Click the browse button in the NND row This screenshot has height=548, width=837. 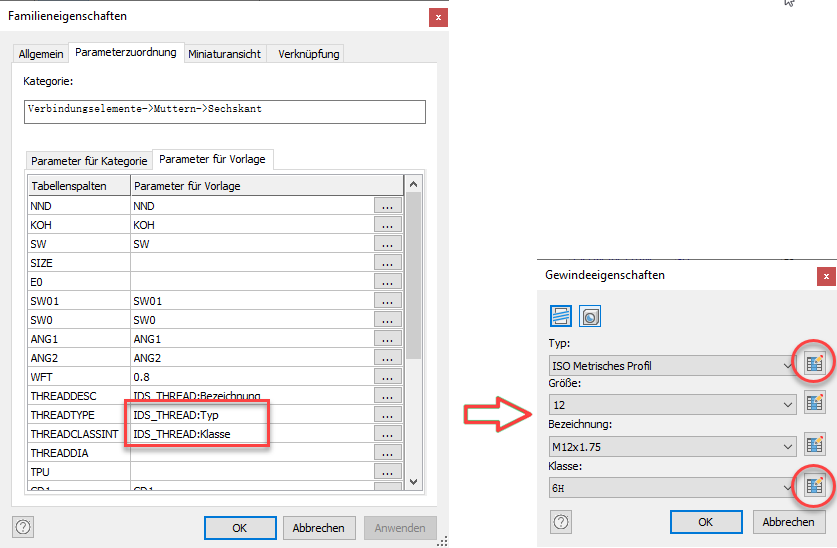coord(388,206)
